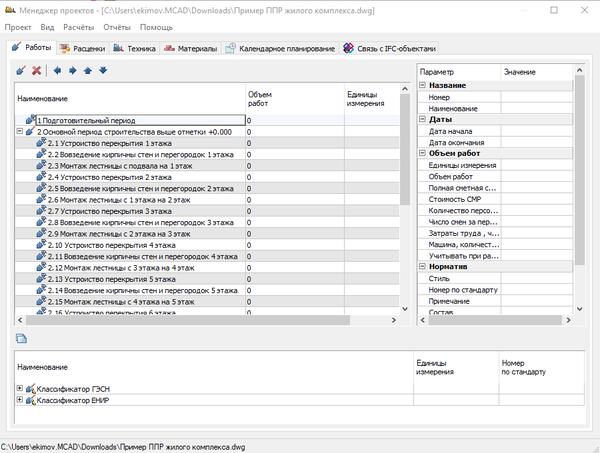The image size is (600, 453).
Task: Switch to the Расценки tab
Action: point(83,49)
